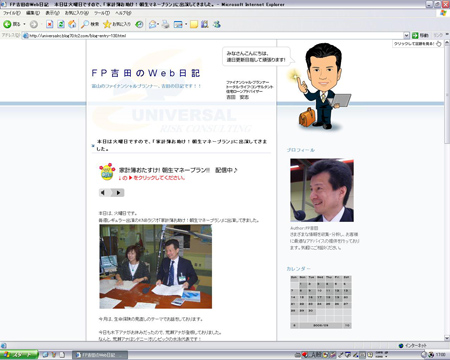Image resolution: width=450 pixels, height=360 pixels.
Task: Expand the Edit button dropdown arrow
Action: click(x=186, y=24)
